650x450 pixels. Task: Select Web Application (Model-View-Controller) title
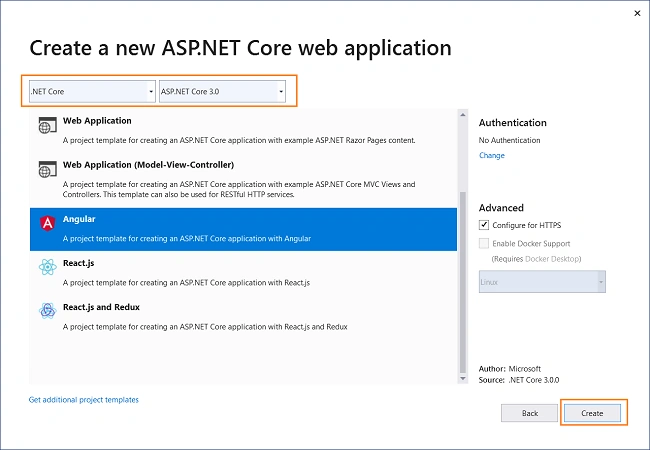tap(148, 165)
